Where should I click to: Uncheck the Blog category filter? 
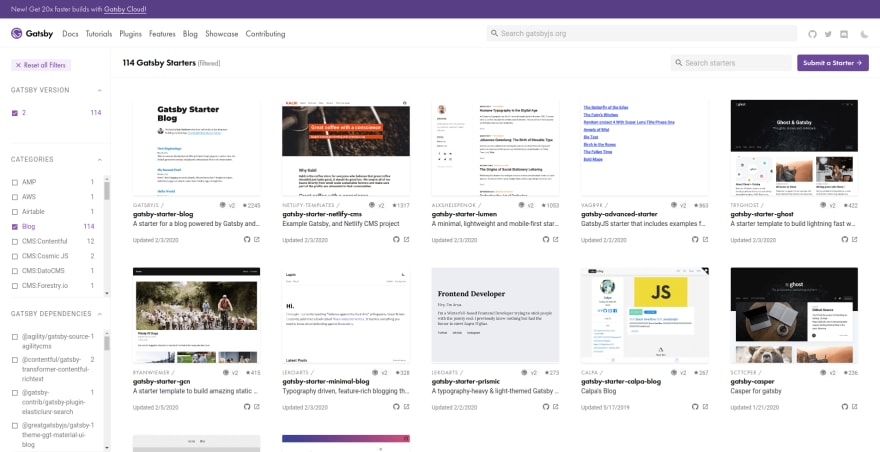click(15, 227)
